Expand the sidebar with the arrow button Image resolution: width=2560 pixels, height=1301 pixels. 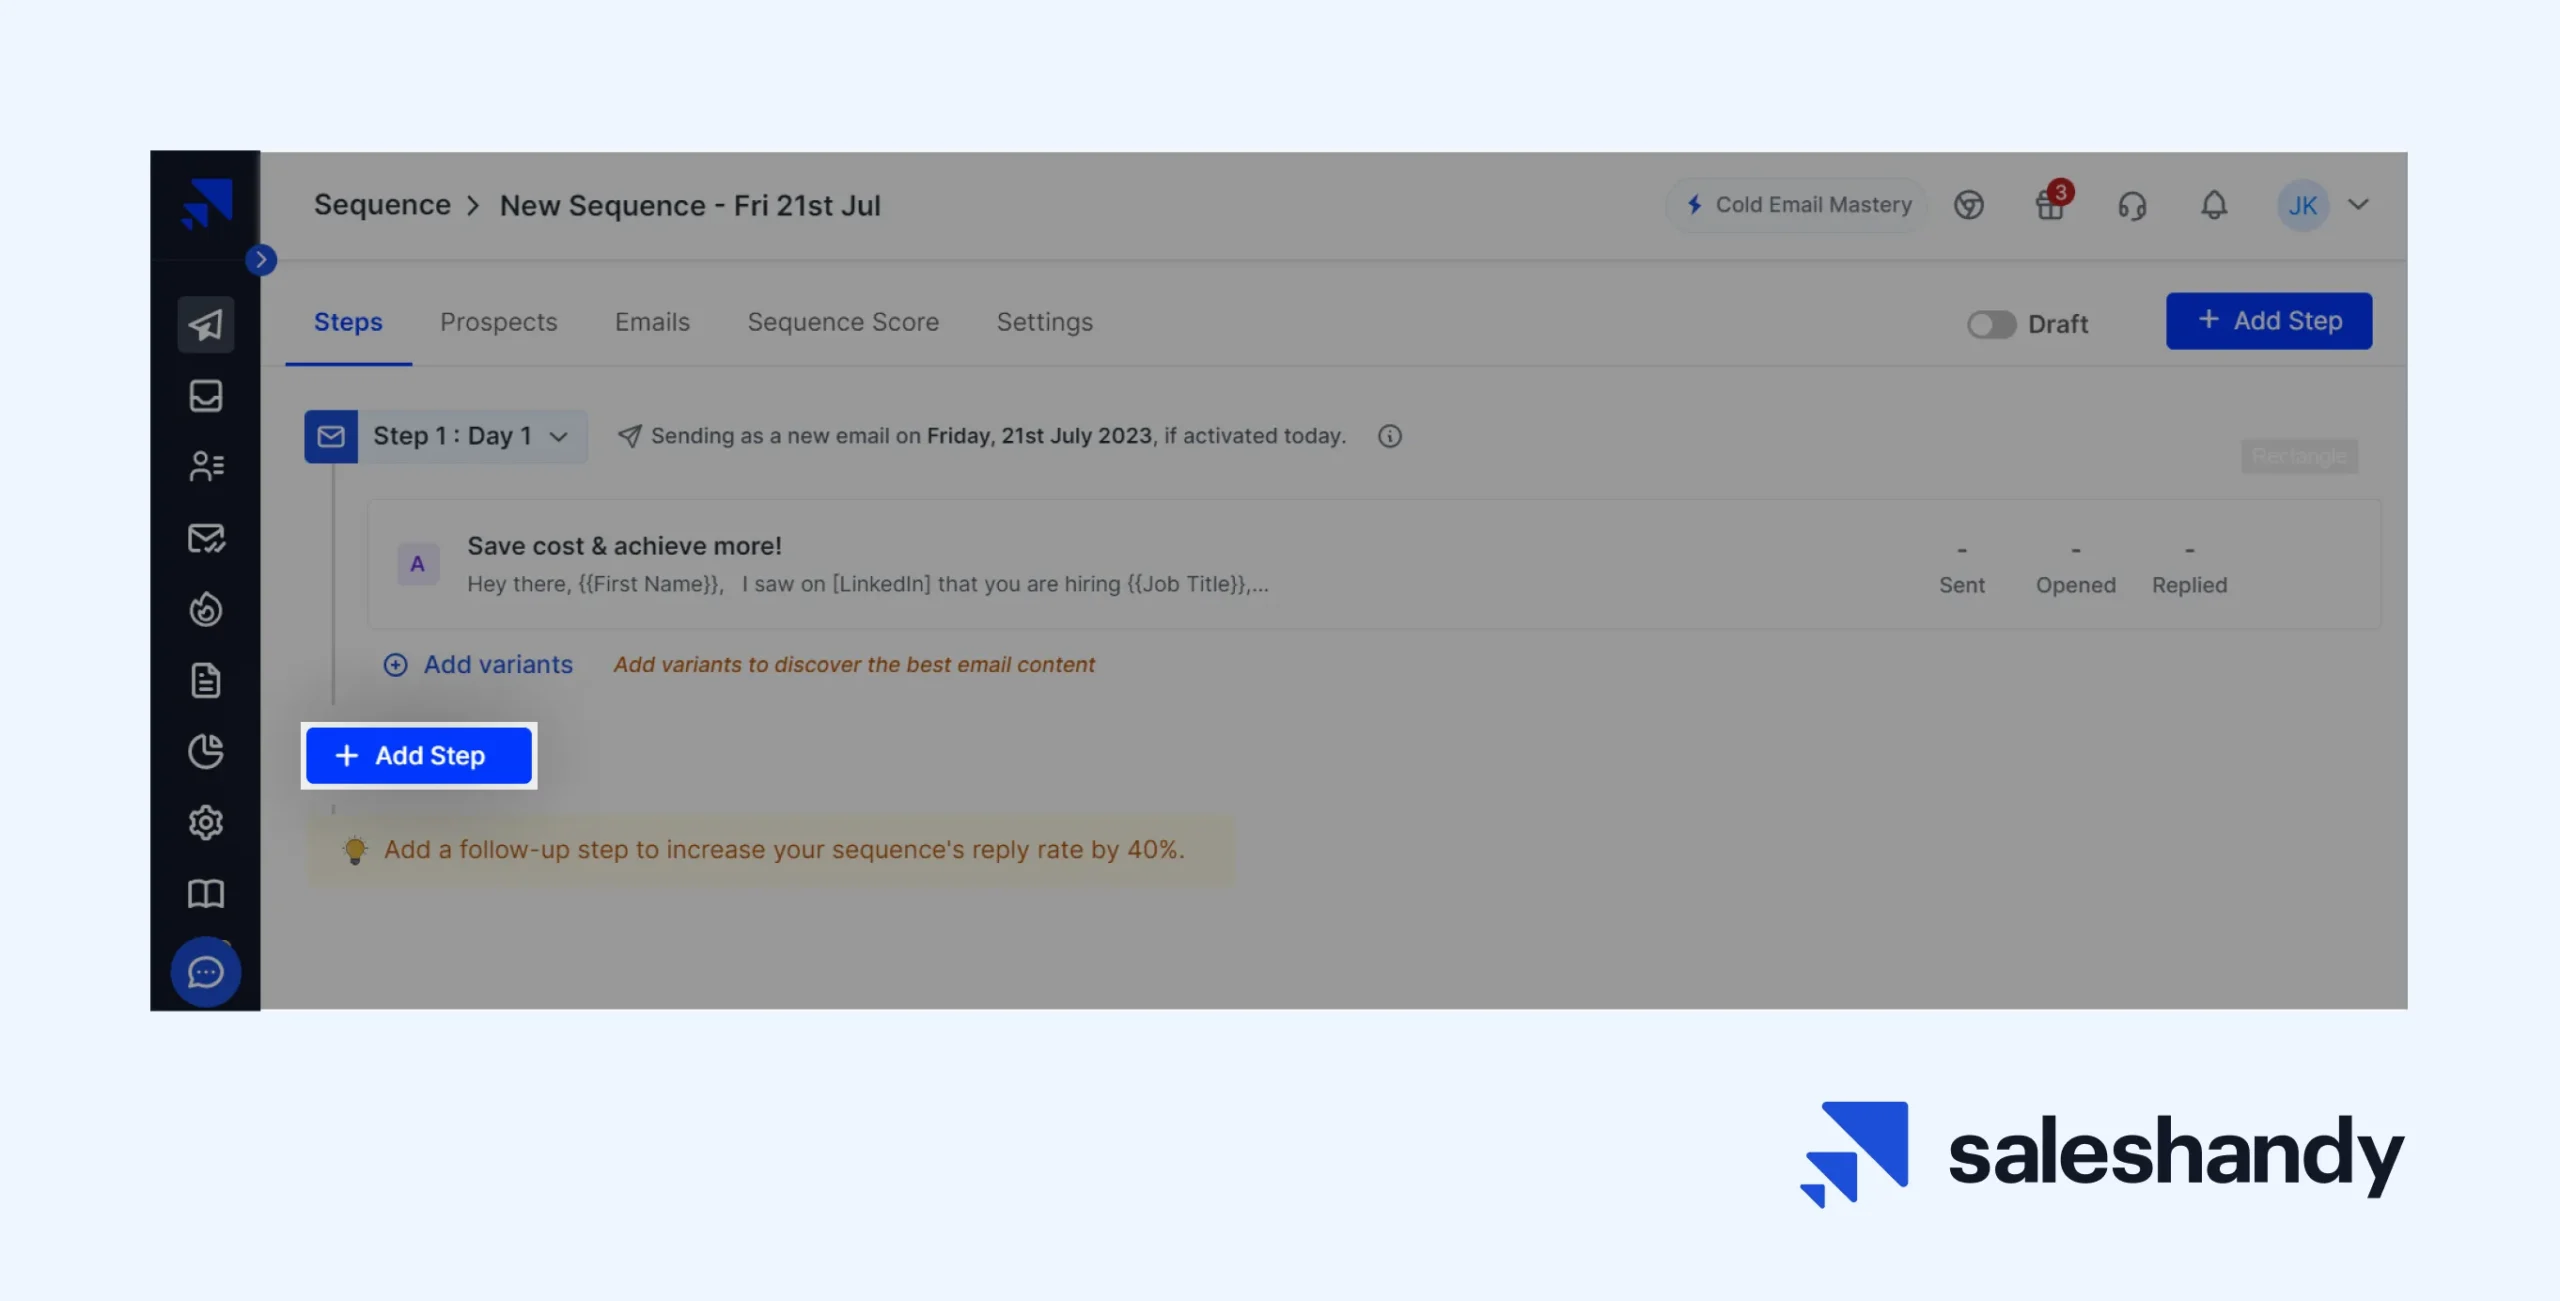click(261, 260)
